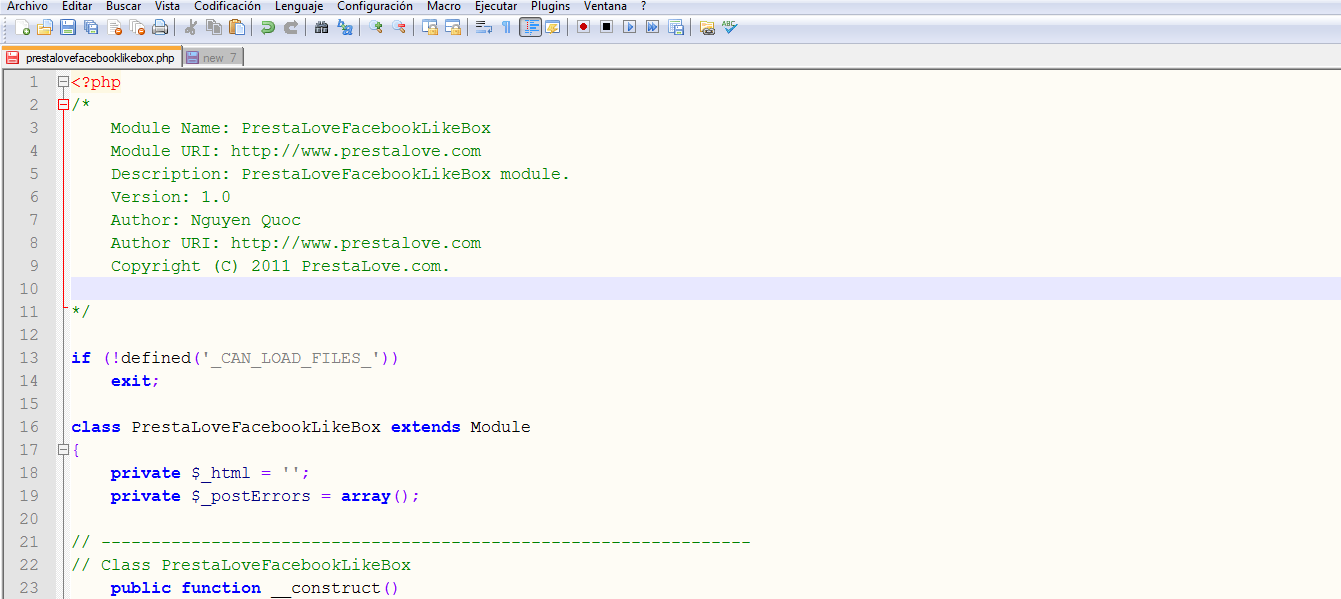The width and height of the screenshot is (1341, 599).
Task: Collapse the fold marker at line 1
Action: coord(64,82)
